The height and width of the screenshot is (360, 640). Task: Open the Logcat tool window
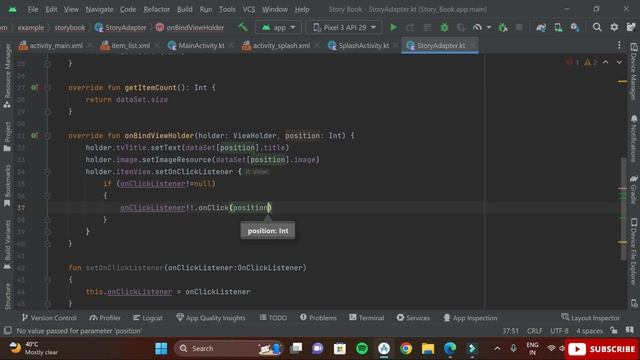coord(148,318)
